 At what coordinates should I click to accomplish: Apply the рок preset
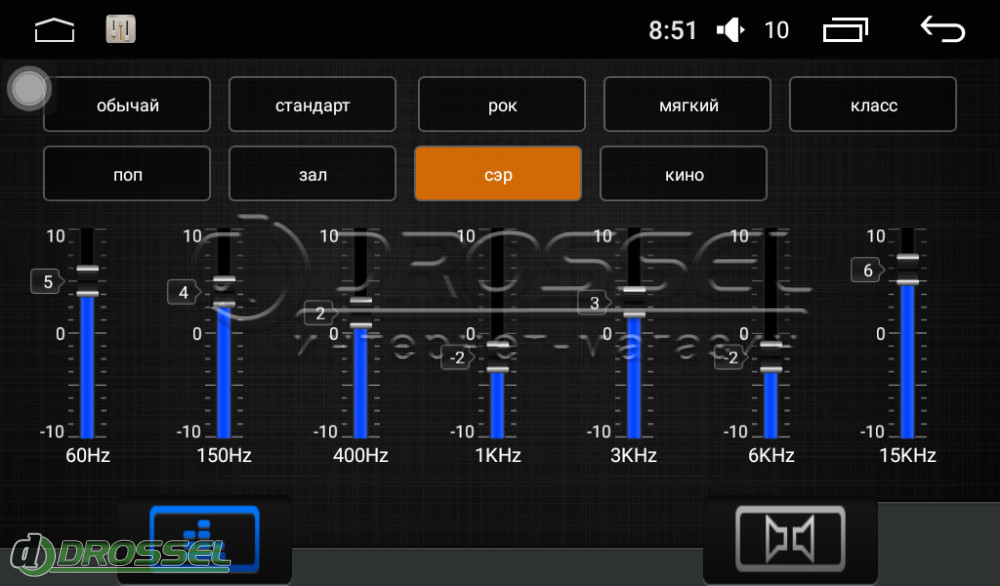point(501,105)
